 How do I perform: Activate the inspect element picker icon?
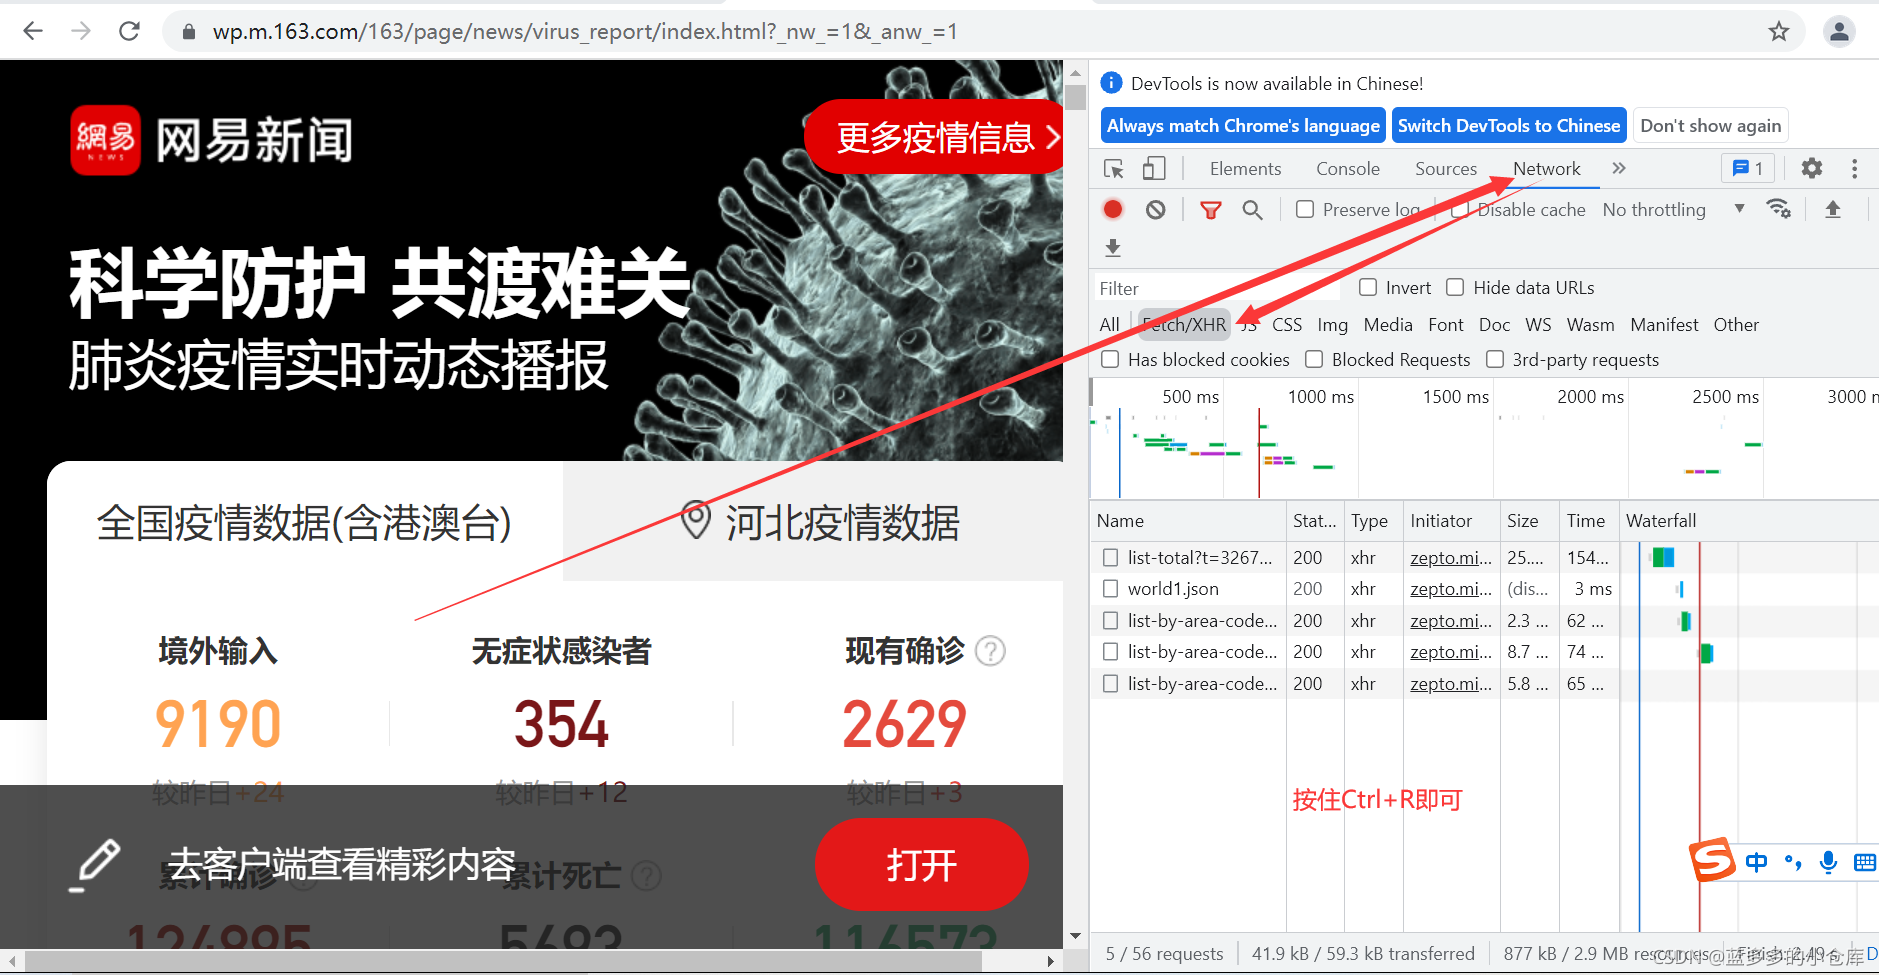pos(1113,169)
